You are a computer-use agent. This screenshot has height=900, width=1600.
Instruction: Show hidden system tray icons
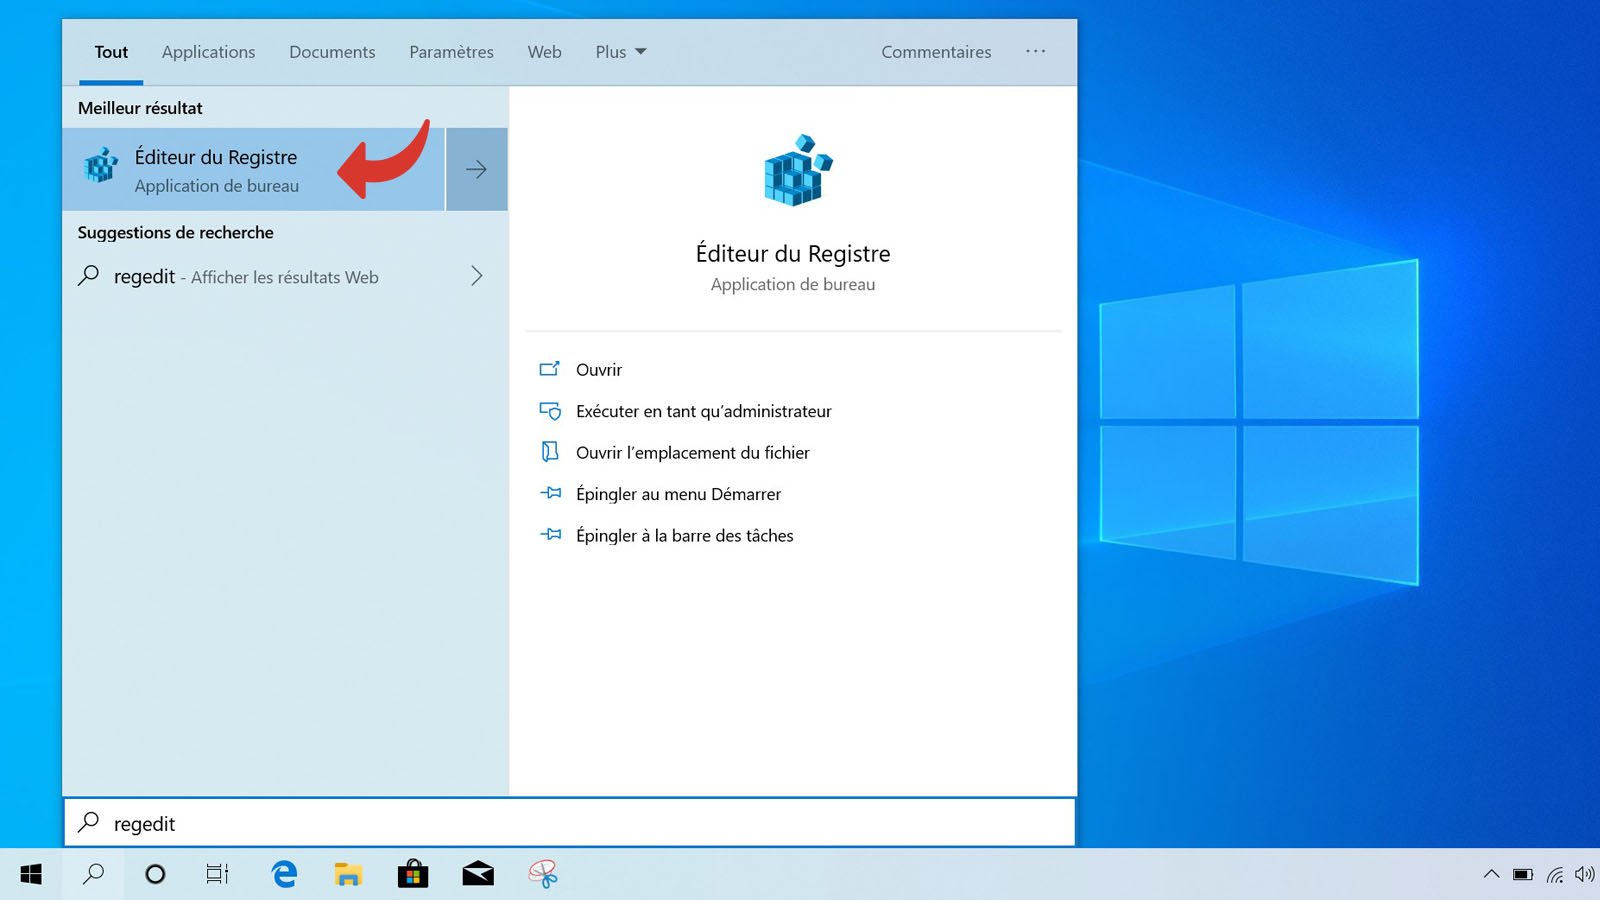click(1491, 874)
